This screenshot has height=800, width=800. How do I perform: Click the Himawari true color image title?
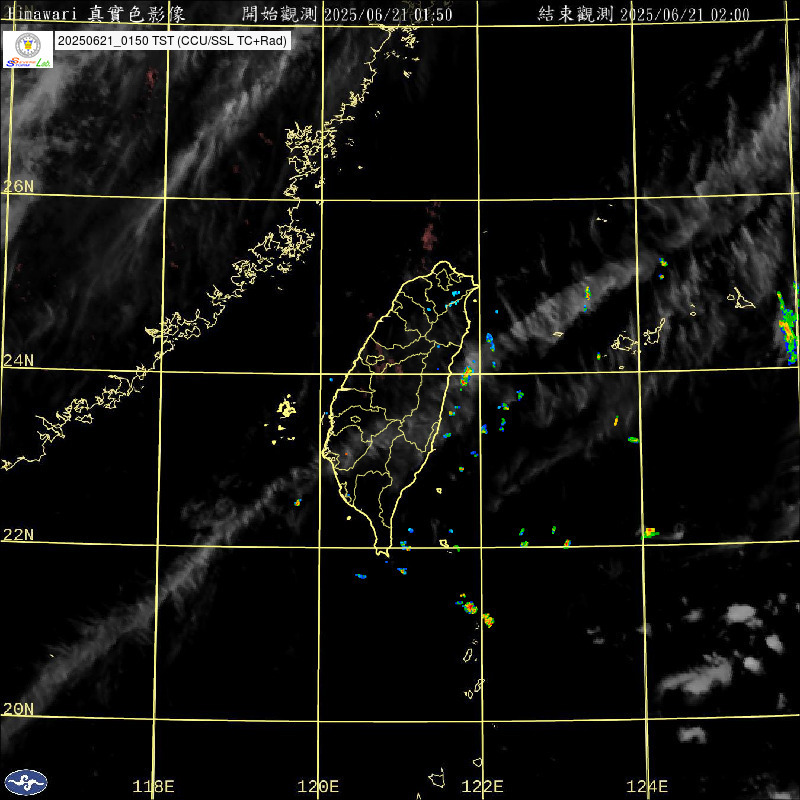tap(96, 14)
